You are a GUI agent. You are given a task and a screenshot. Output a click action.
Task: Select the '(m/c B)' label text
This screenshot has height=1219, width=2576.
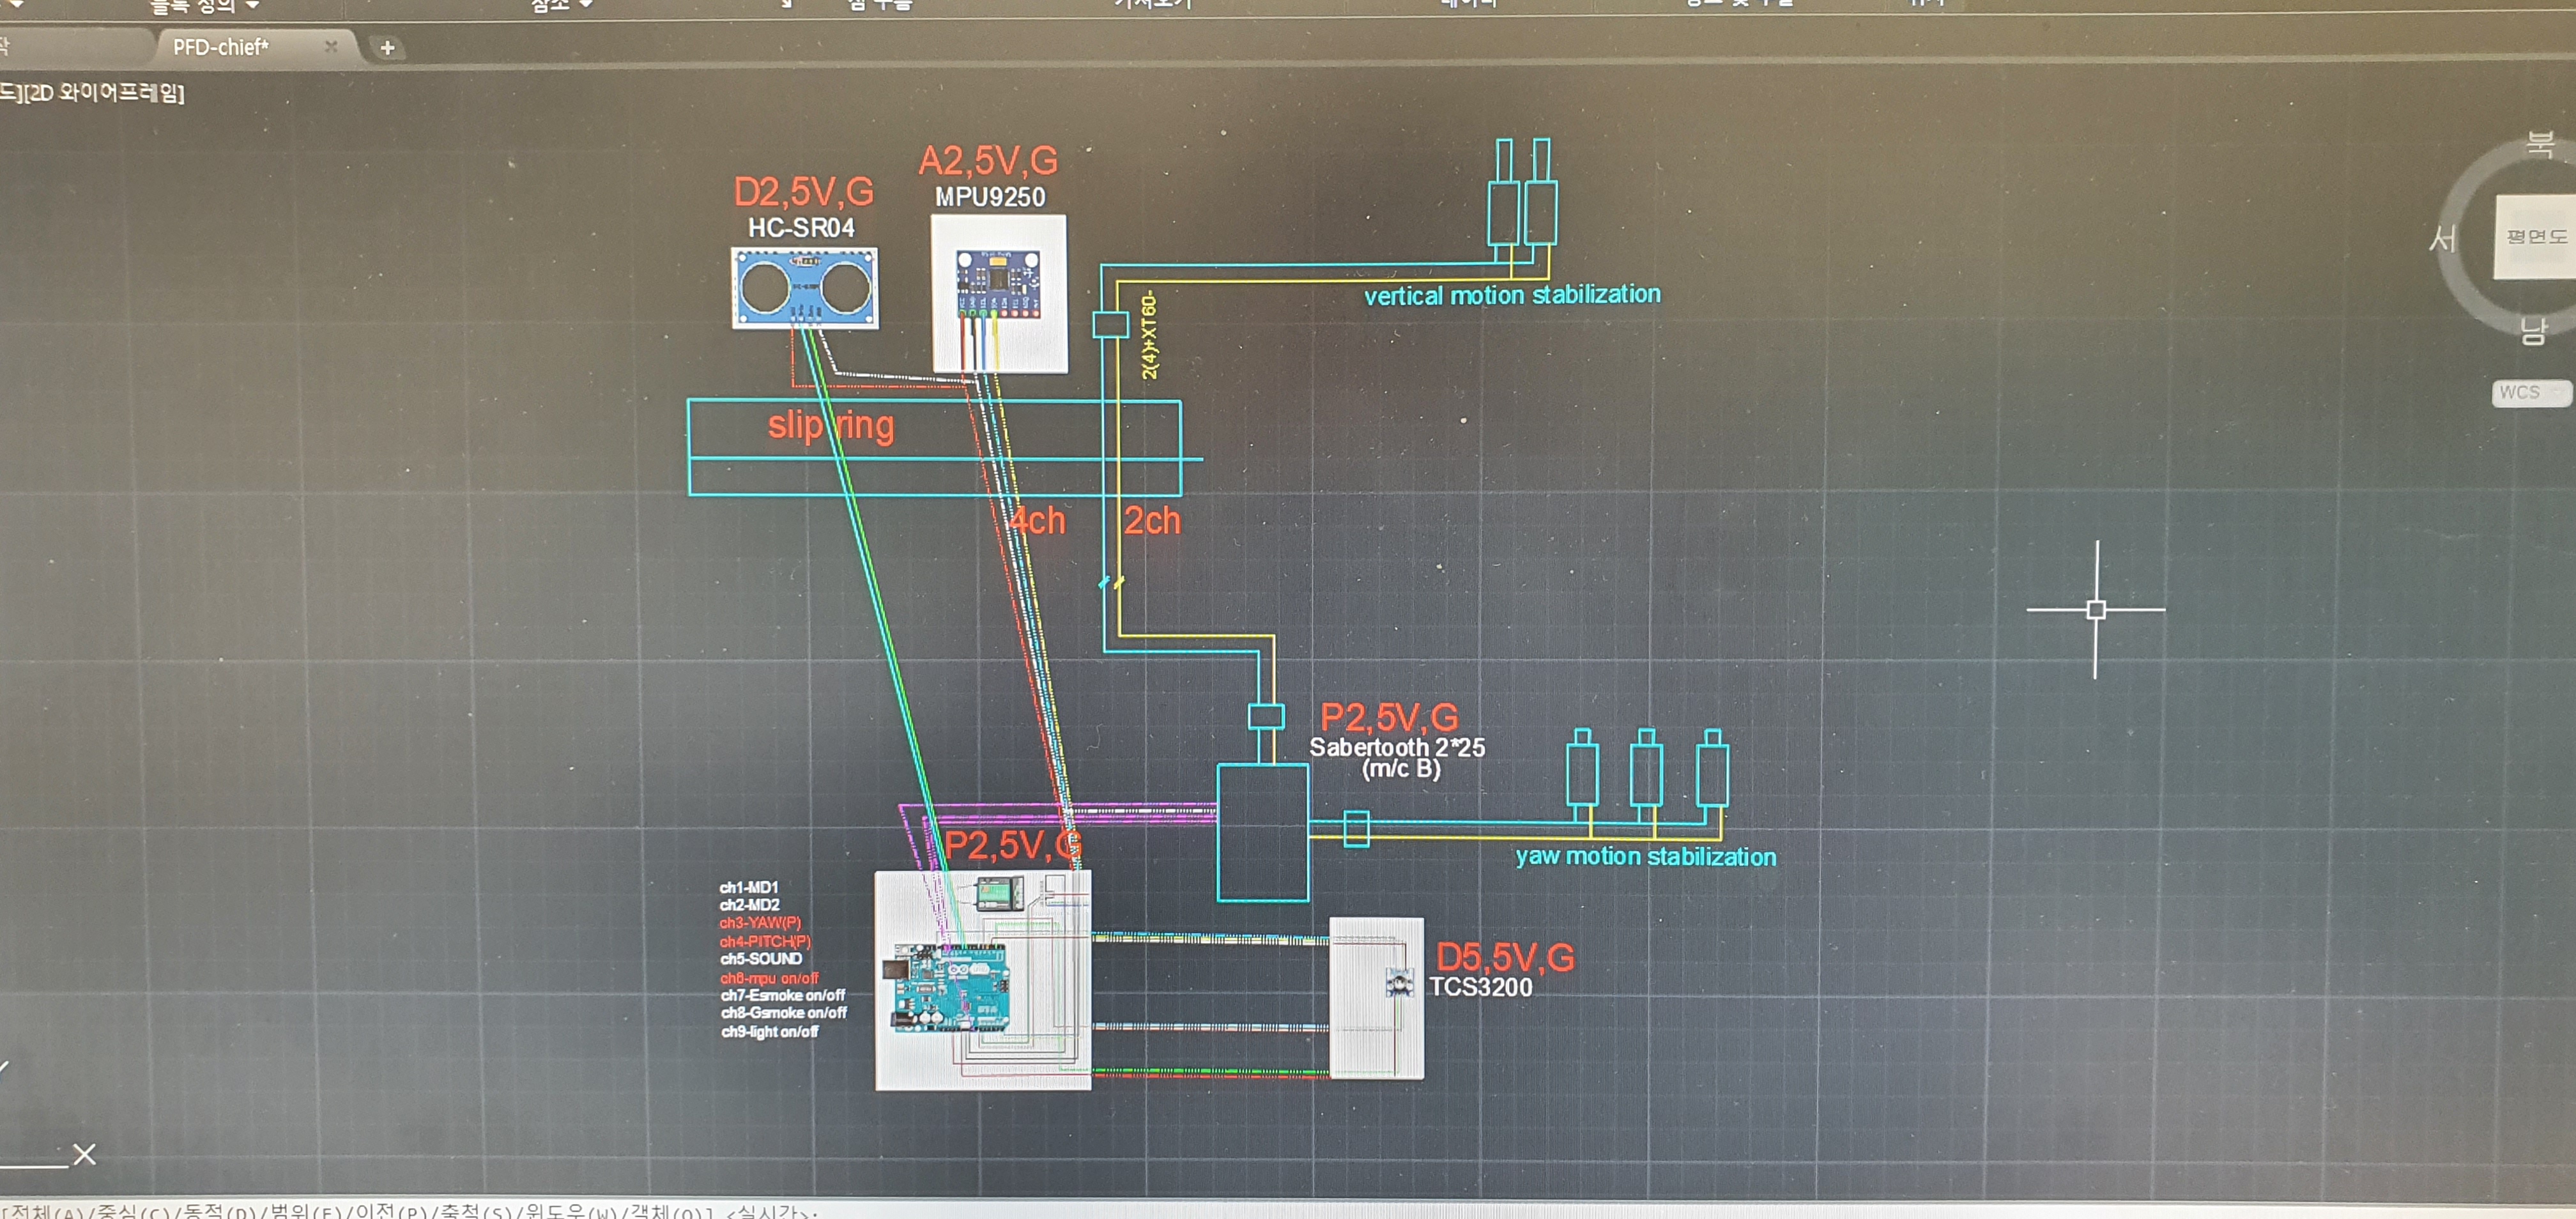1401,769
